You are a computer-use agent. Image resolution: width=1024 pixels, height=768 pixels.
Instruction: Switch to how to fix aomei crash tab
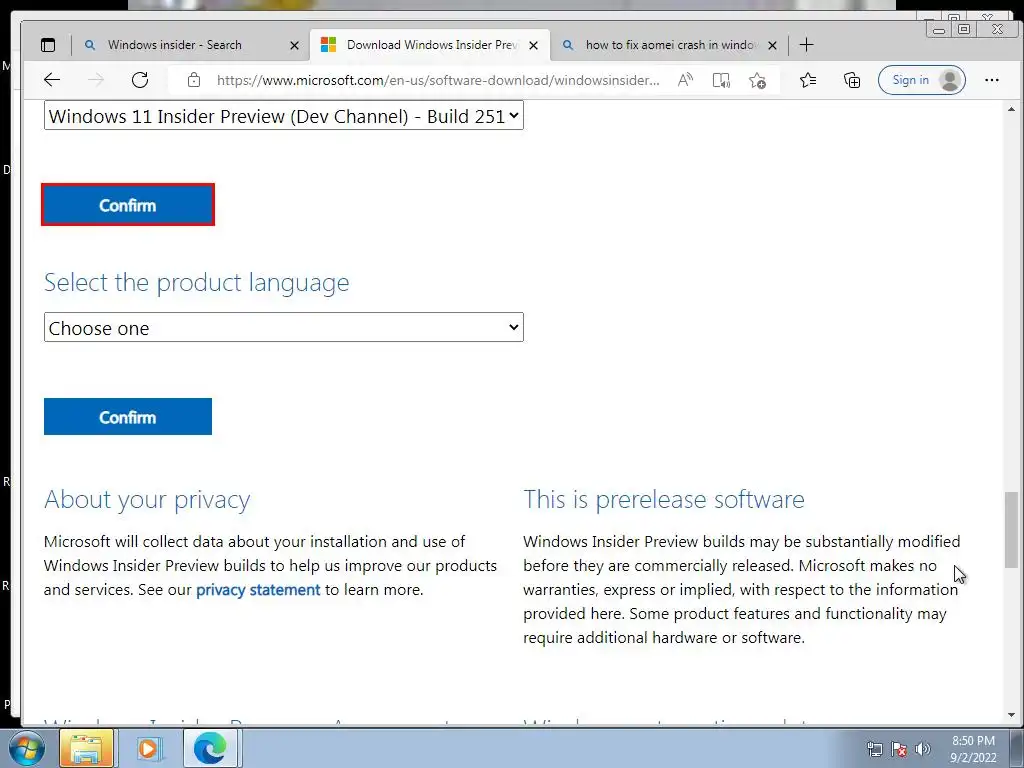(x=669, y=45)
